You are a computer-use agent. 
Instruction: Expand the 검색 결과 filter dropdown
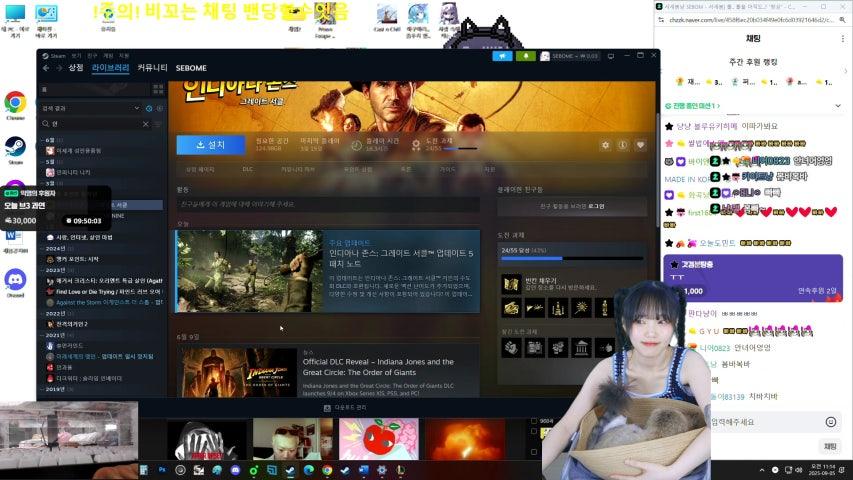coord(137,108)
